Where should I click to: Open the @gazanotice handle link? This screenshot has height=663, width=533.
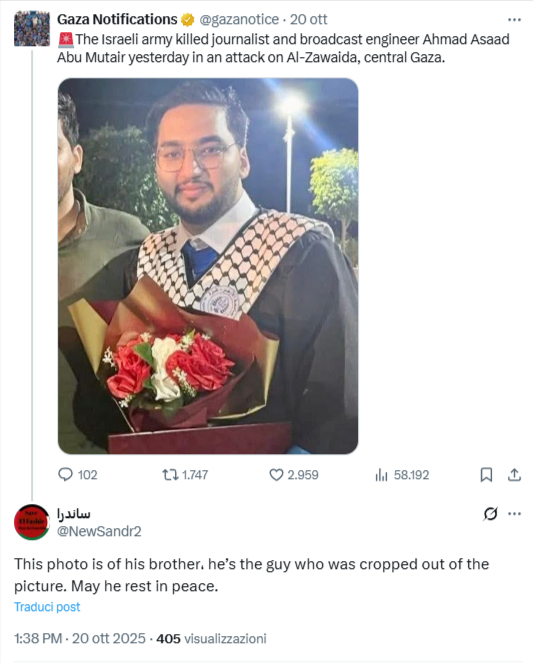coord(239,19)
